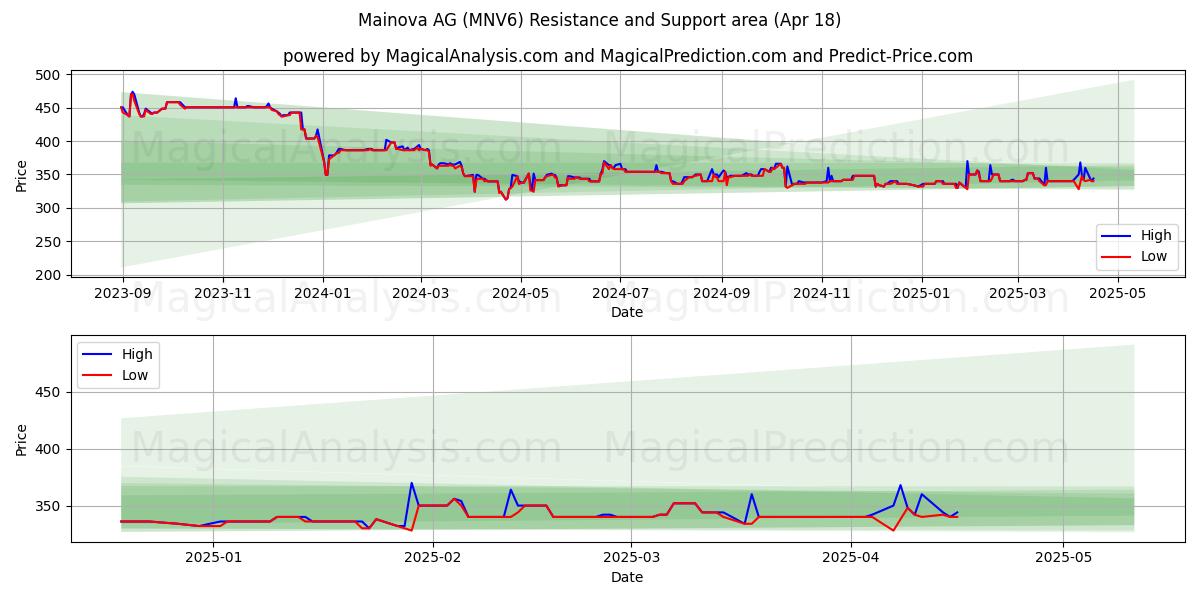Click 'Low' in the lower chart legend

pos(135,375)
